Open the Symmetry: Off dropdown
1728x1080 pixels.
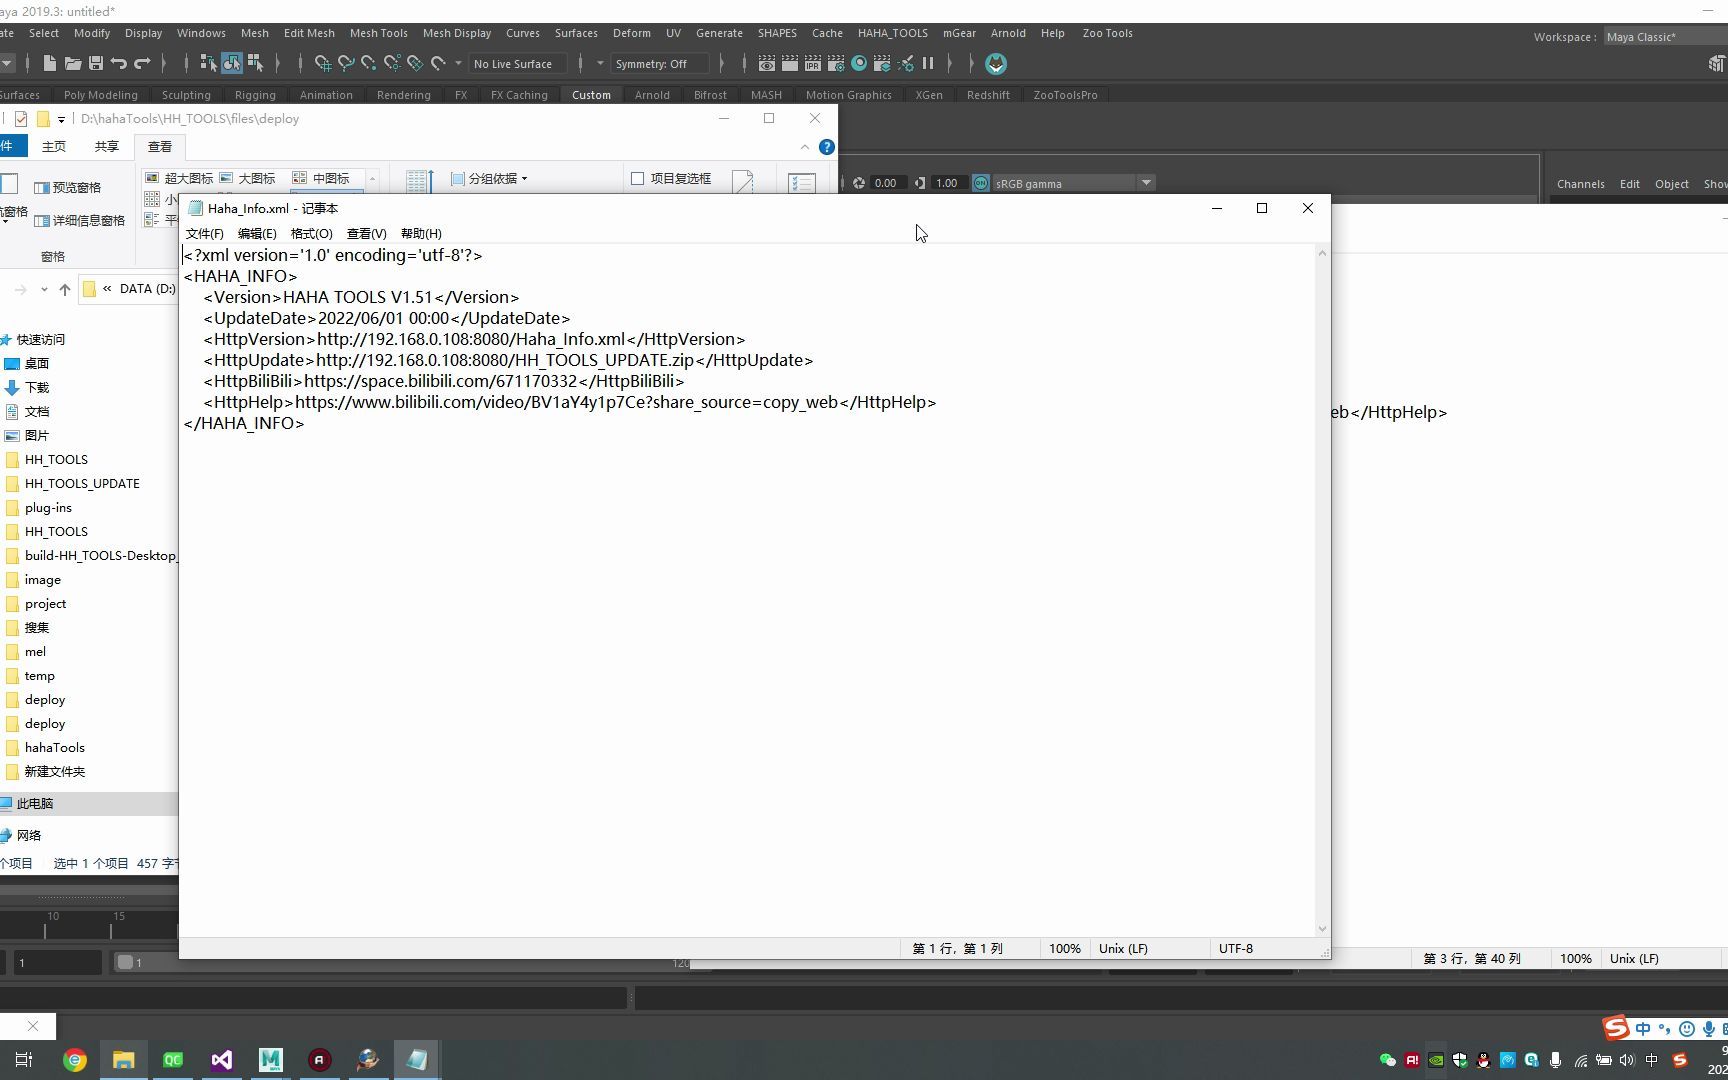660,63
